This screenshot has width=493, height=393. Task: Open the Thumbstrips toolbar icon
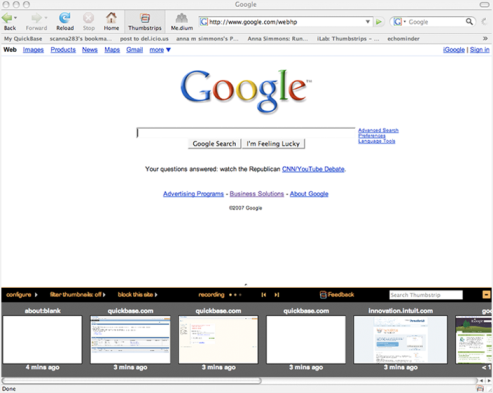[145, 18]
